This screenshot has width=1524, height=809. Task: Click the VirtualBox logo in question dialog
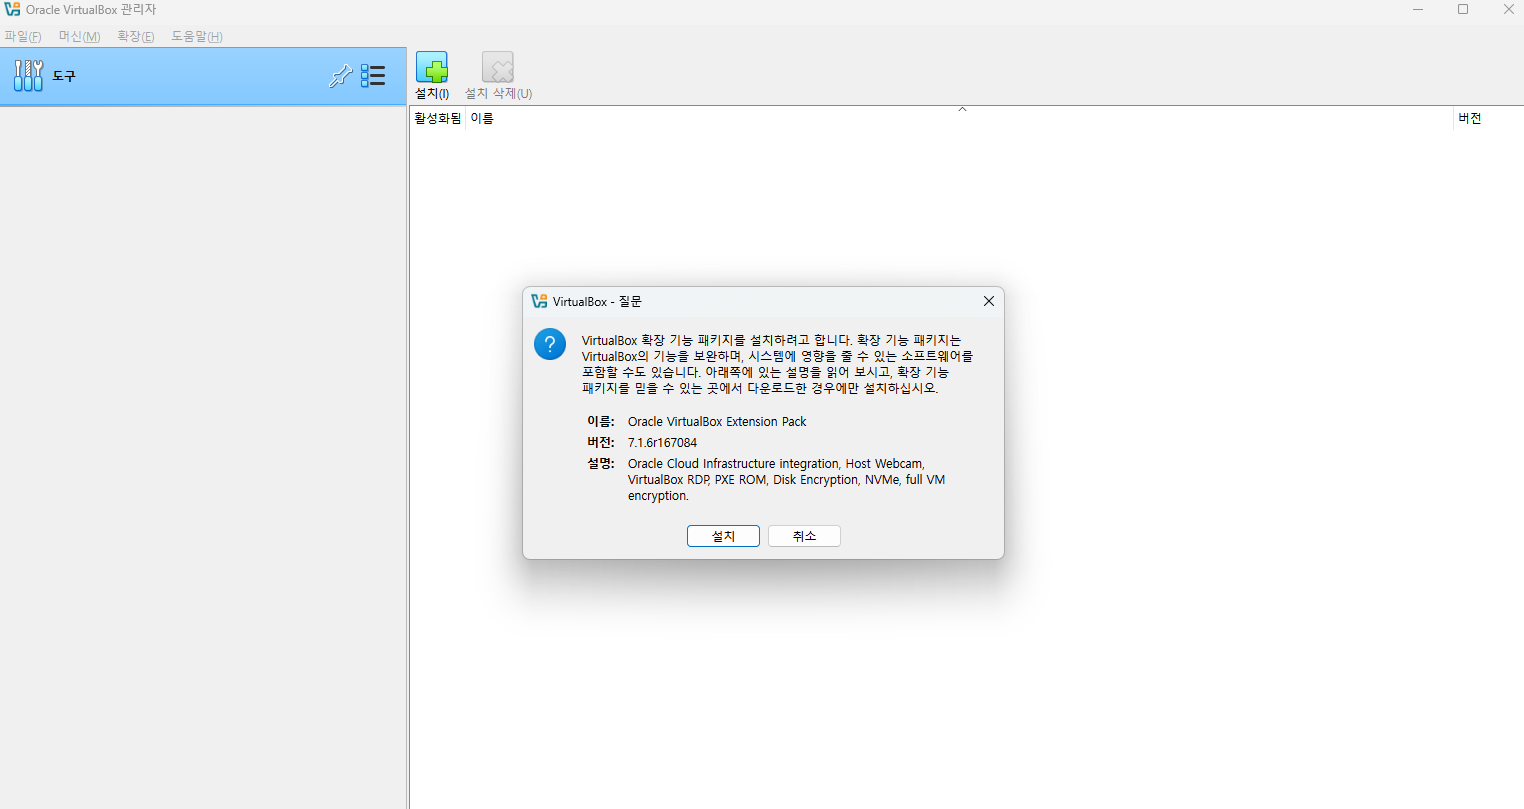(540, 301)
